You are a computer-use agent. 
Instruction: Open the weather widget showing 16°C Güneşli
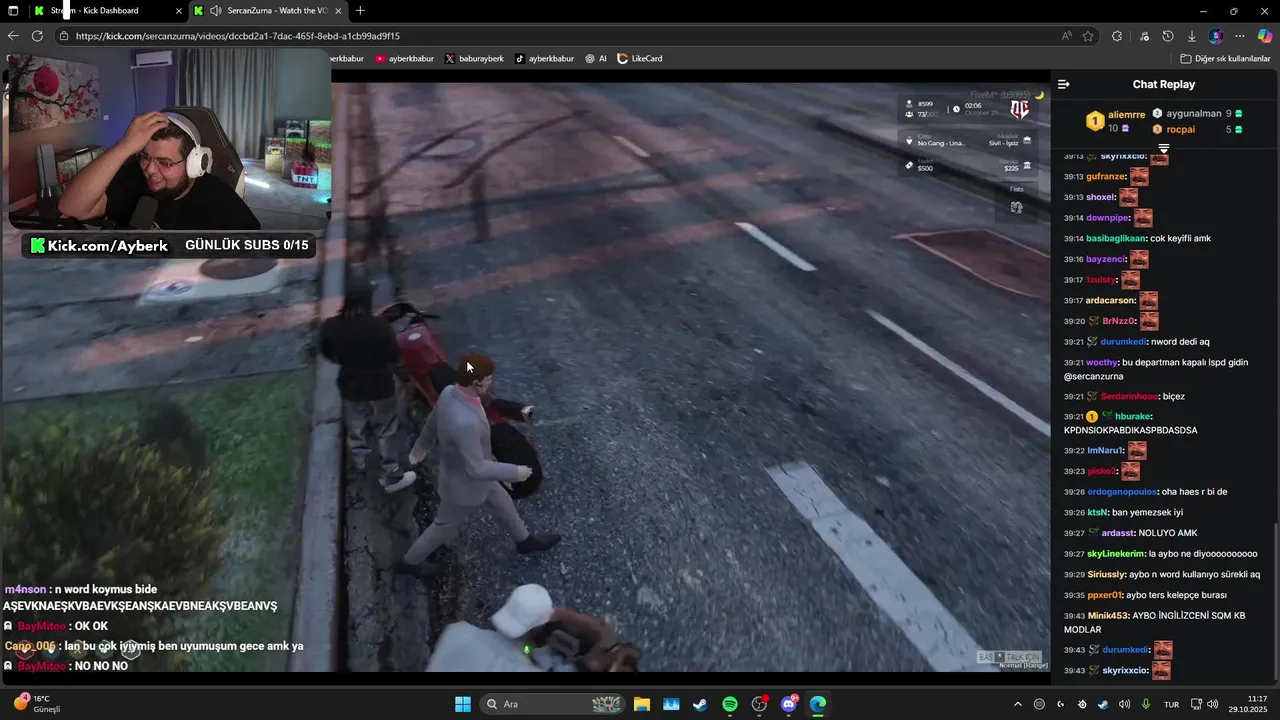38,704
